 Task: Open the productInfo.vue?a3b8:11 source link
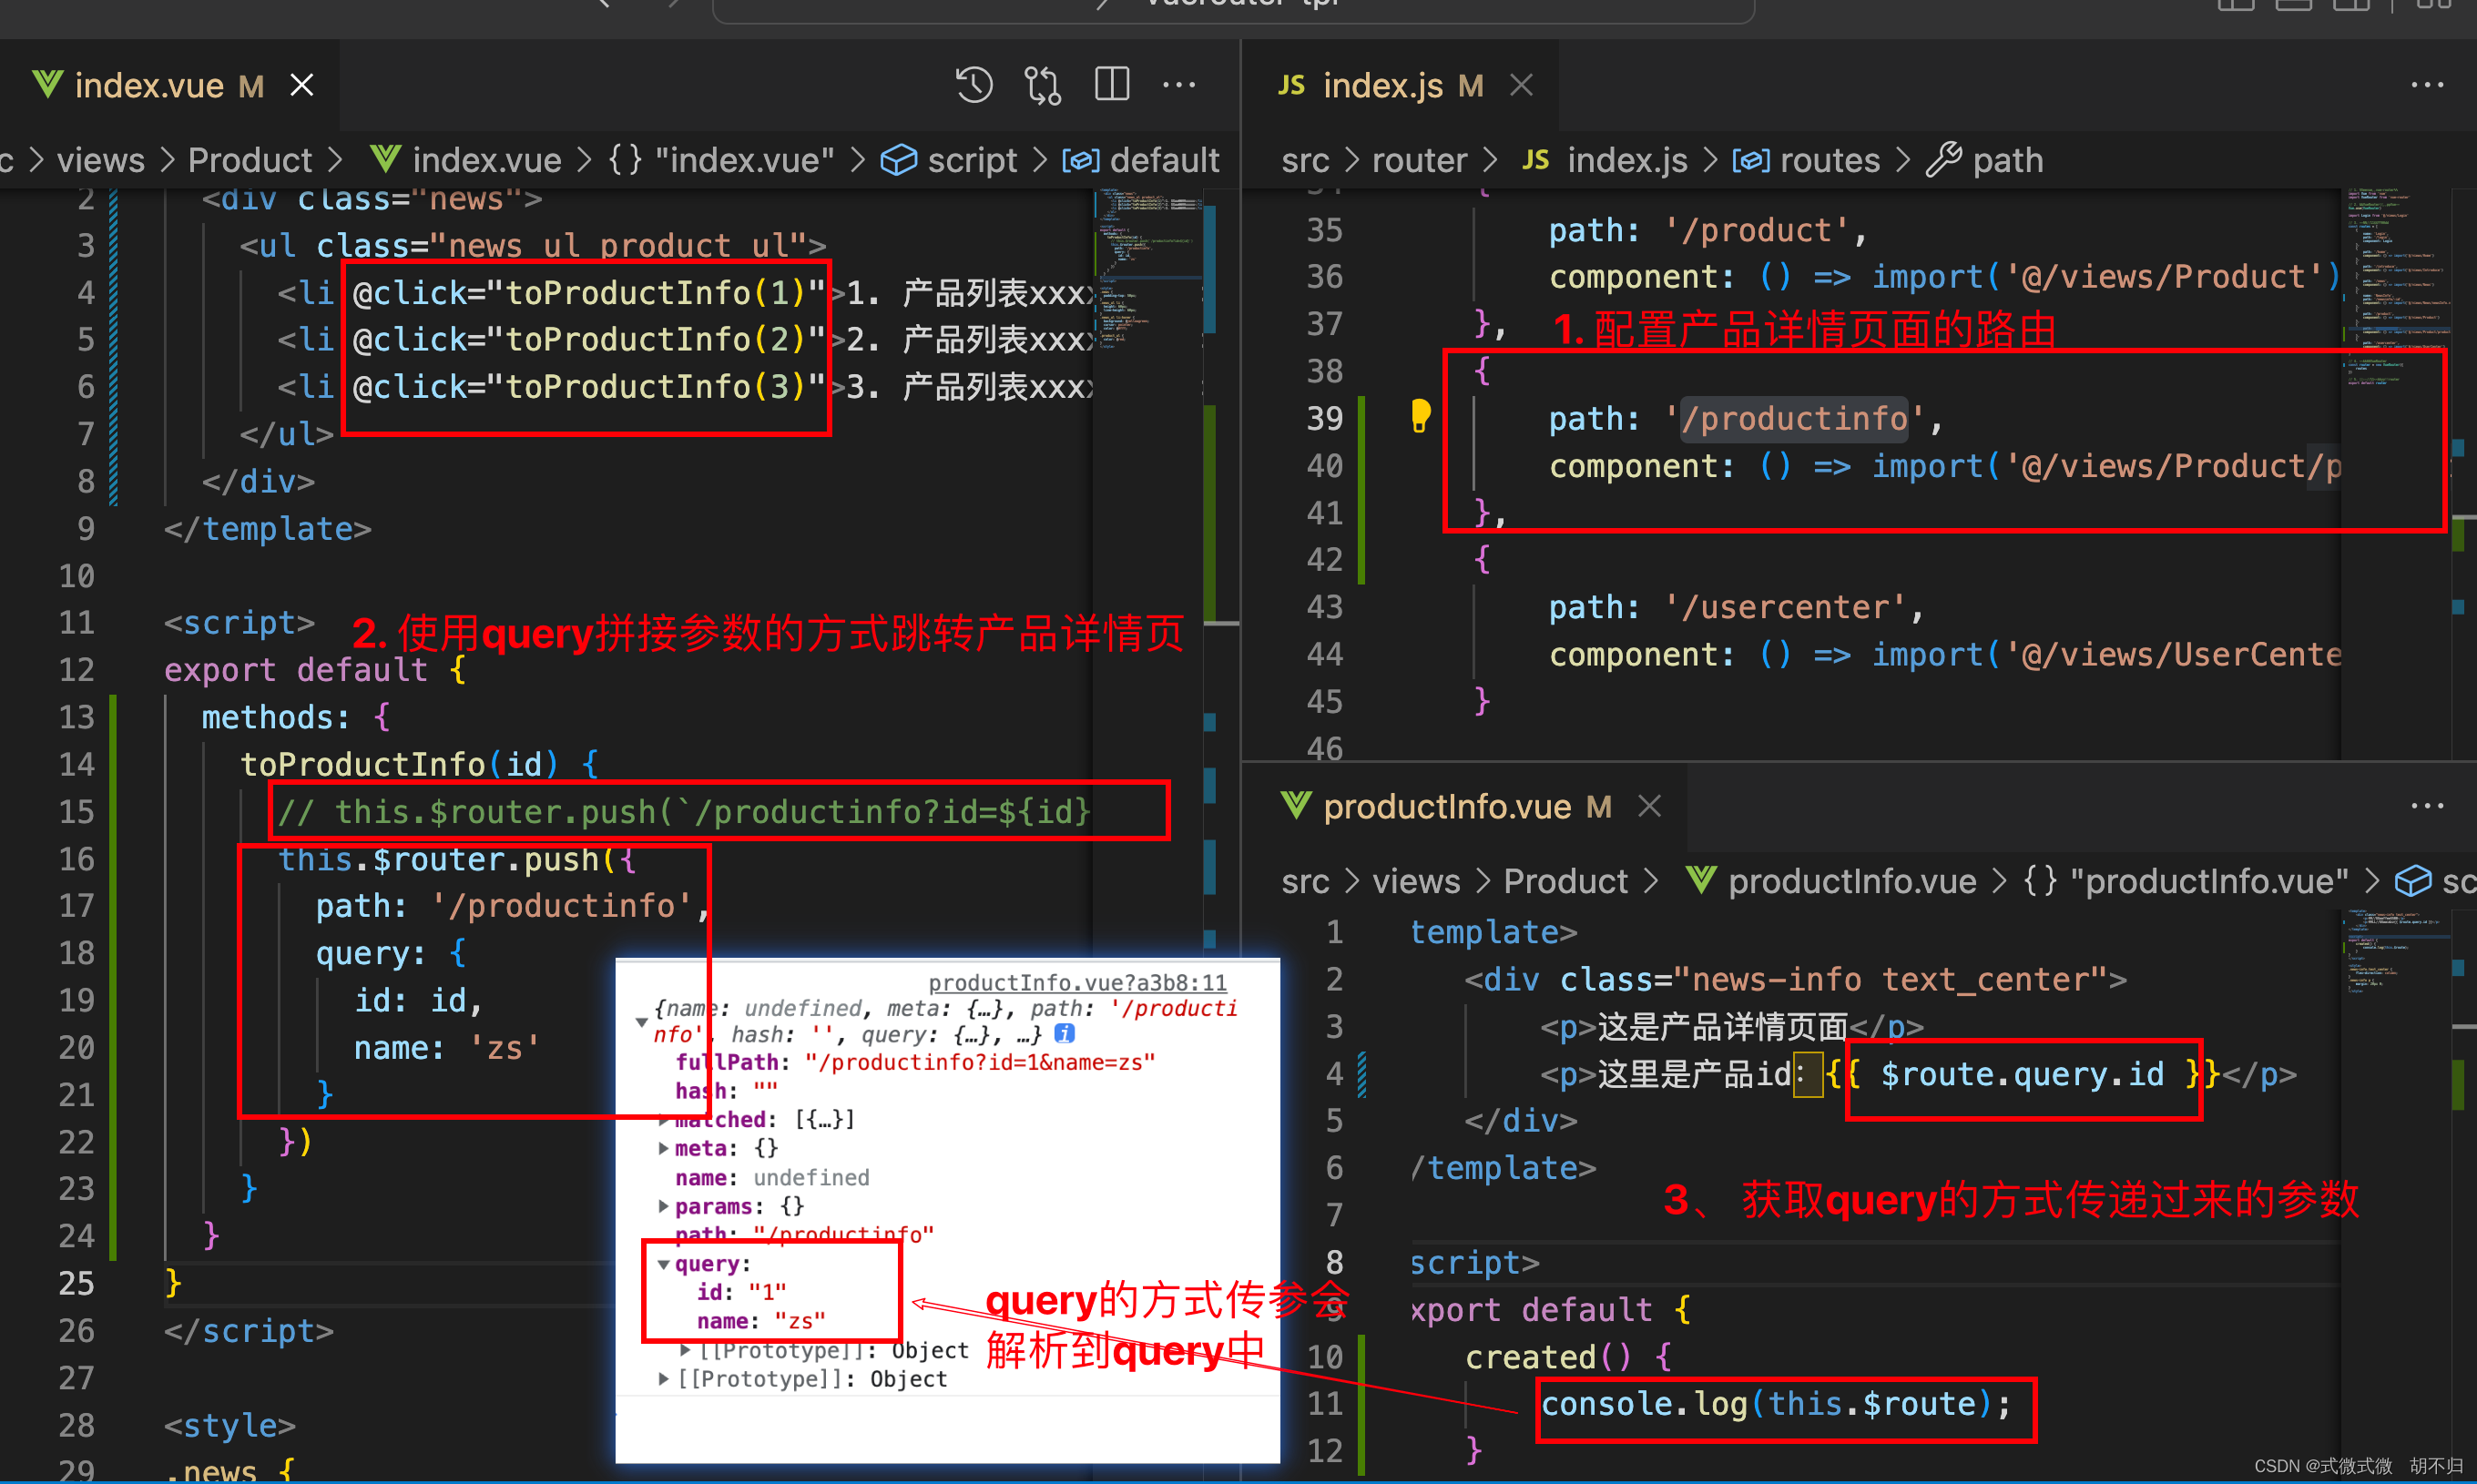pyautogui.click(x=1077, y=983)
